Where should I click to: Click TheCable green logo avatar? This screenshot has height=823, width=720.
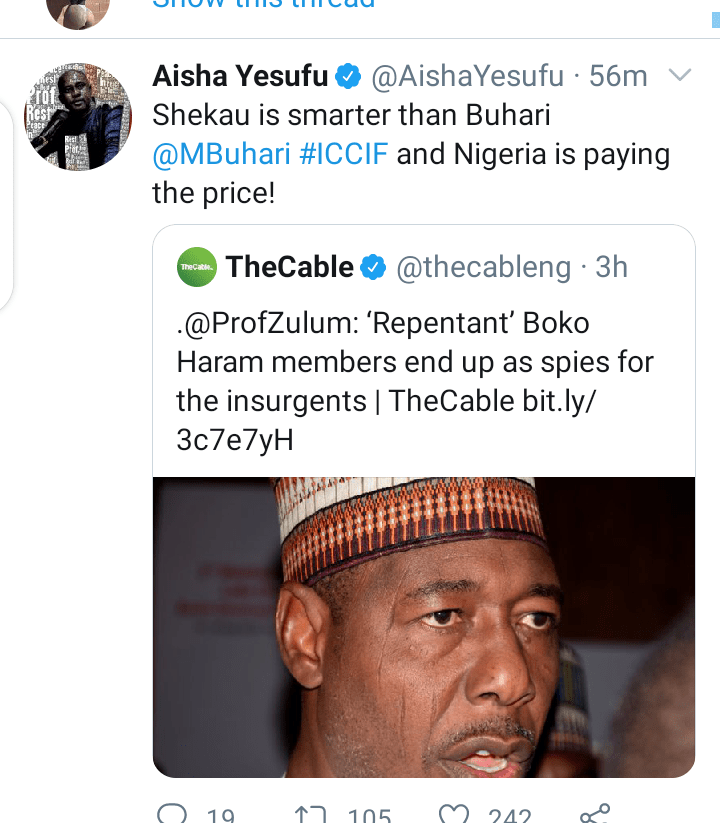pos(196,267)
